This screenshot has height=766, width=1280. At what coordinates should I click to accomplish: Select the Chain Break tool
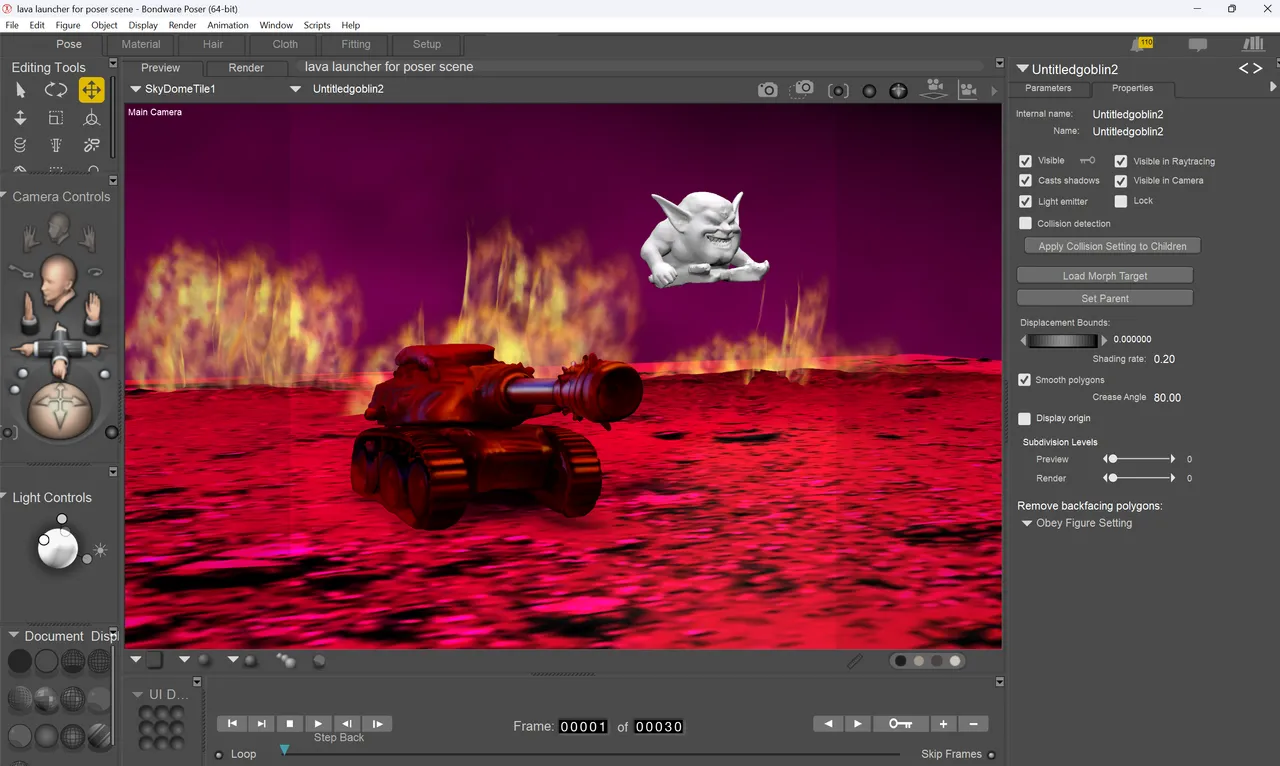92,146
